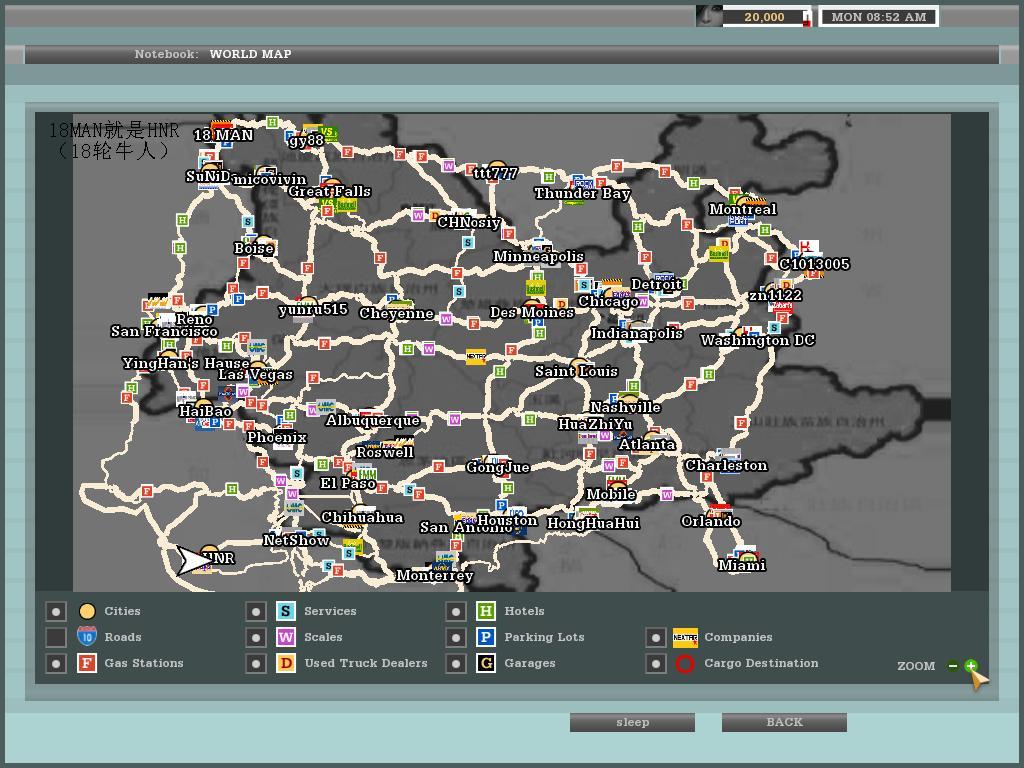1024x768 pixels.
Task: Select the Chicago city label on map
Action: pos(608,302)
